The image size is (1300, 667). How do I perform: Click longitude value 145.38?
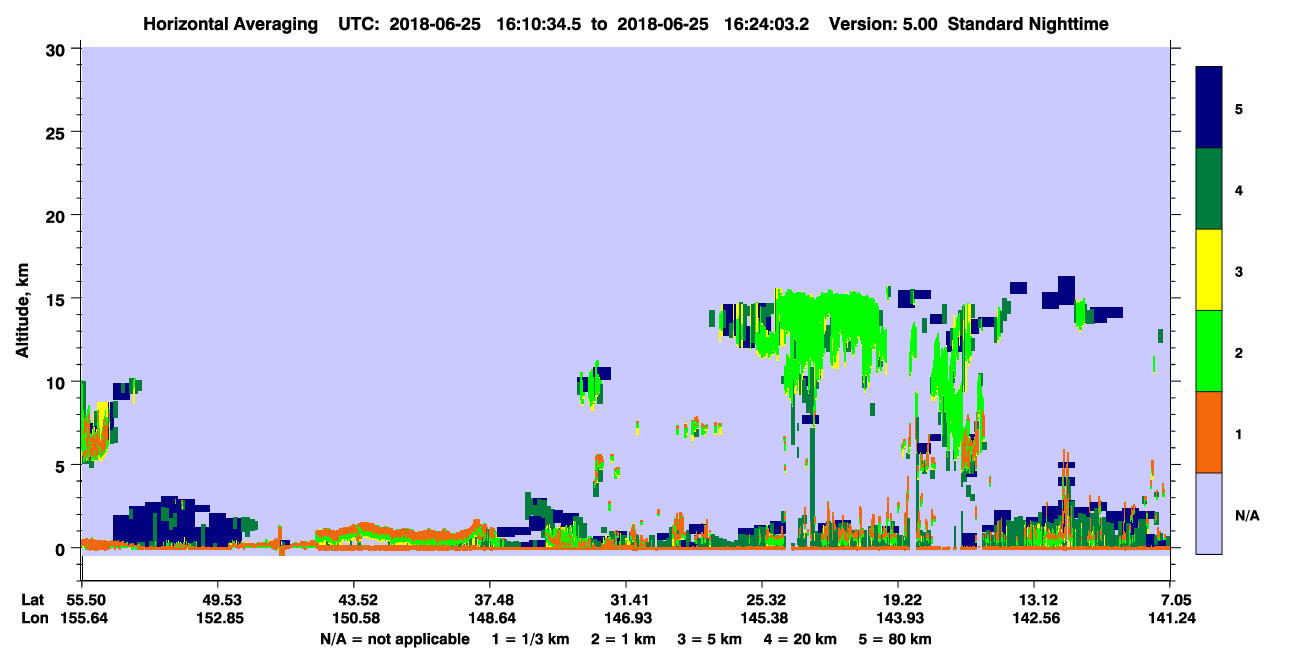[762, 618]
